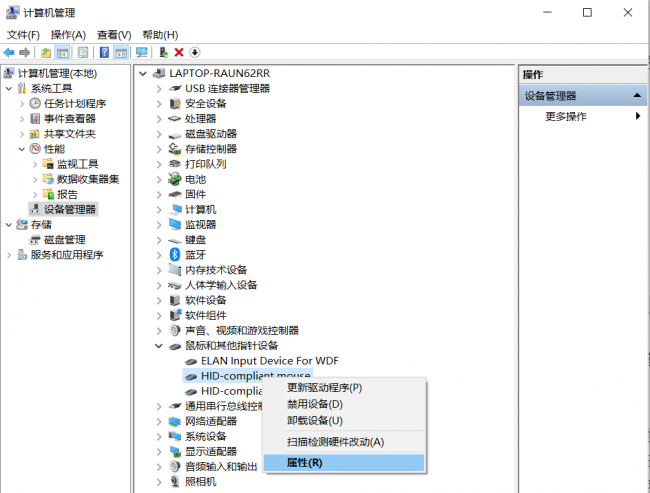Screen dimensions: 650x493
Task: Select 共享文件夹 in the left tree
Action: [70, 134]
